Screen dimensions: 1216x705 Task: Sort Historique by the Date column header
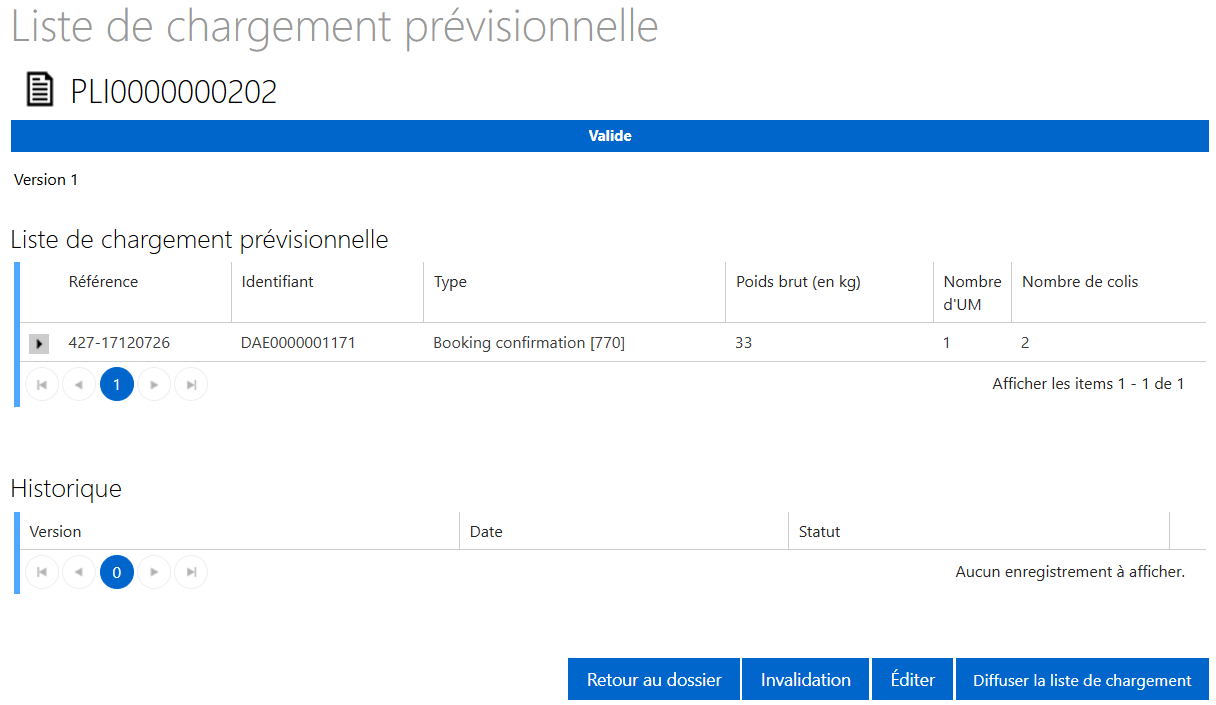click(486, 532)
